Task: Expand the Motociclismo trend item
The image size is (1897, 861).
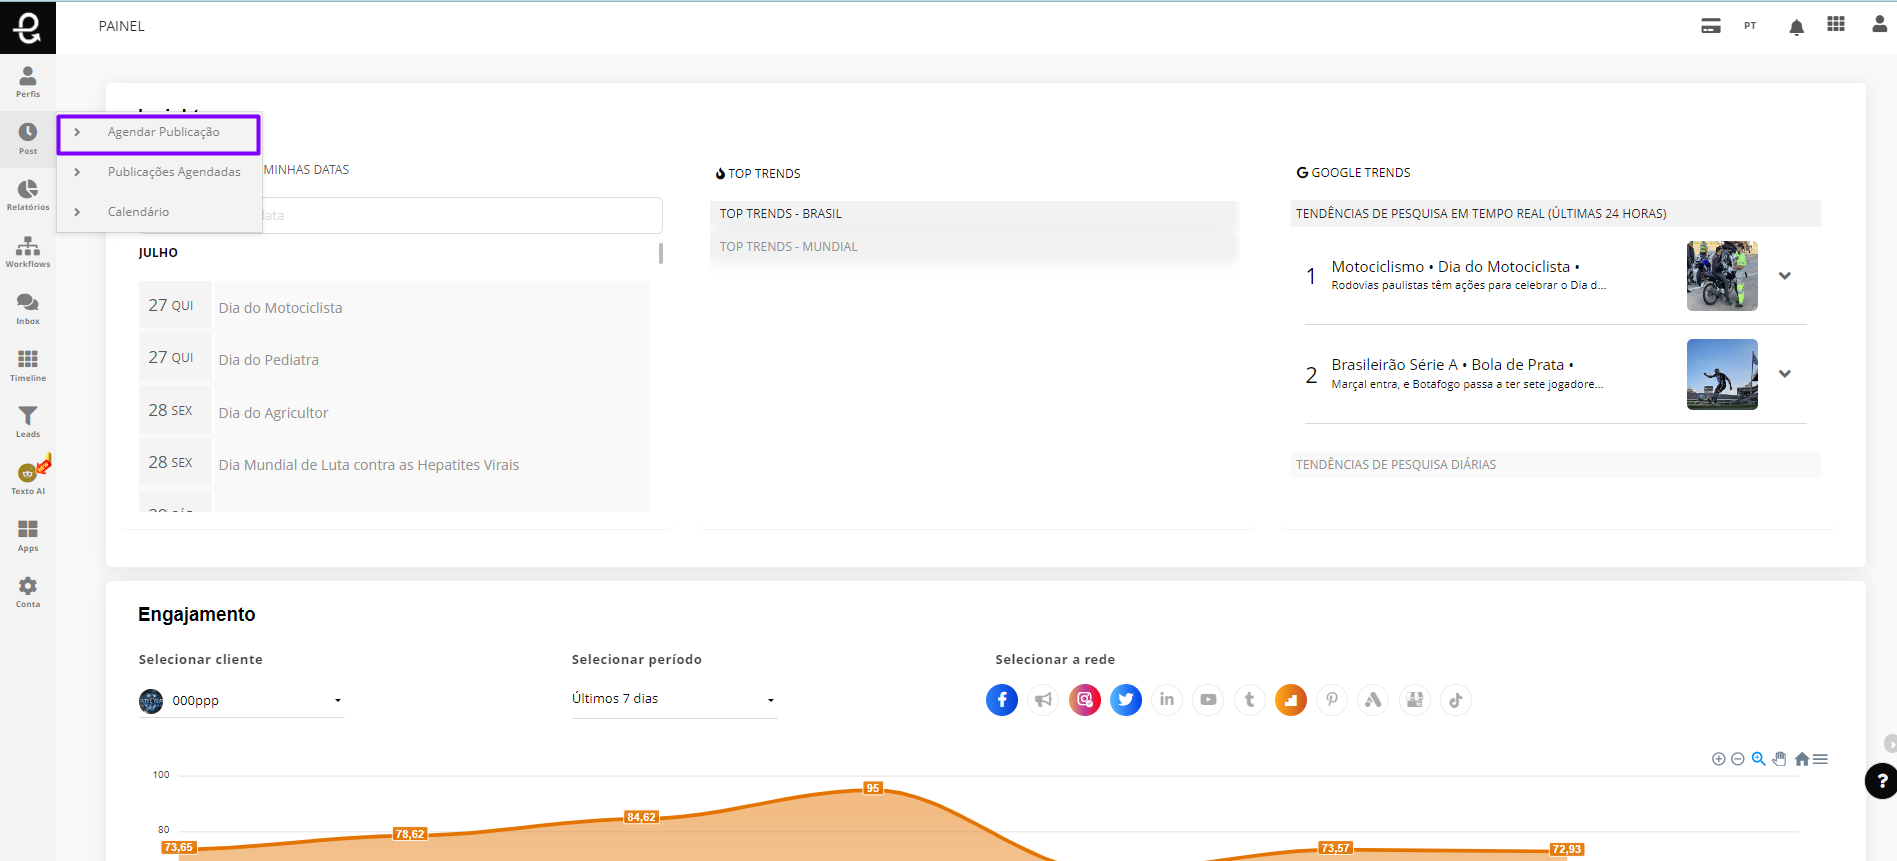Action: (1785, 276)
